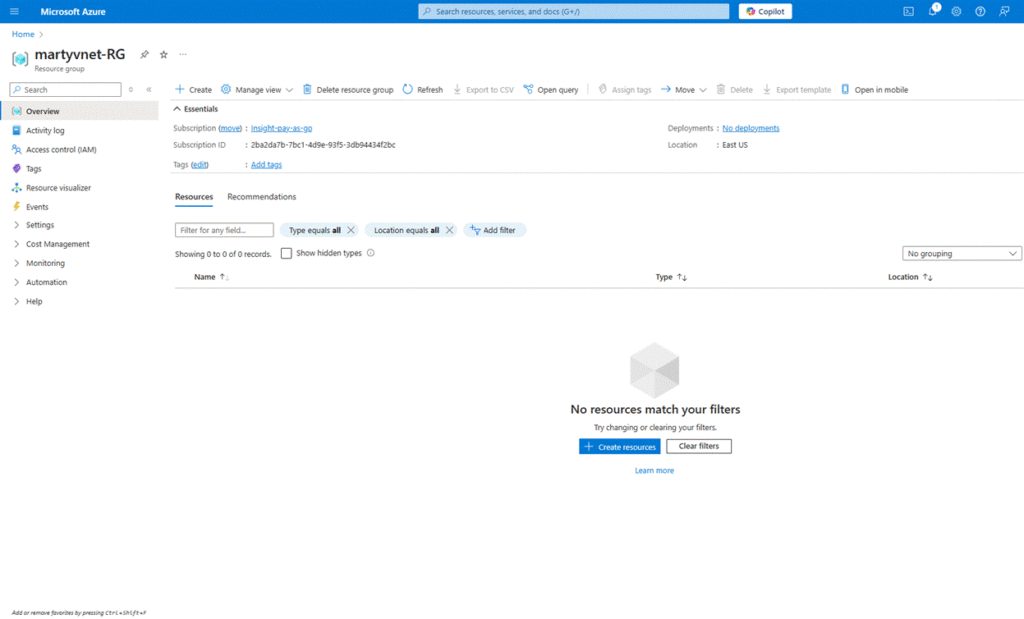Pin the martyvnet-RG resource group
This screenshot has height=619, width=1024.
[144, 54]
